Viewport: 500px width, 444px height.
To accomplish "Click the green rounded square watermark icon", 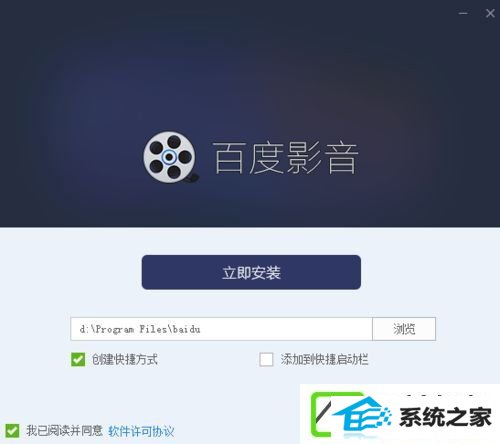I will click(322, 414).
